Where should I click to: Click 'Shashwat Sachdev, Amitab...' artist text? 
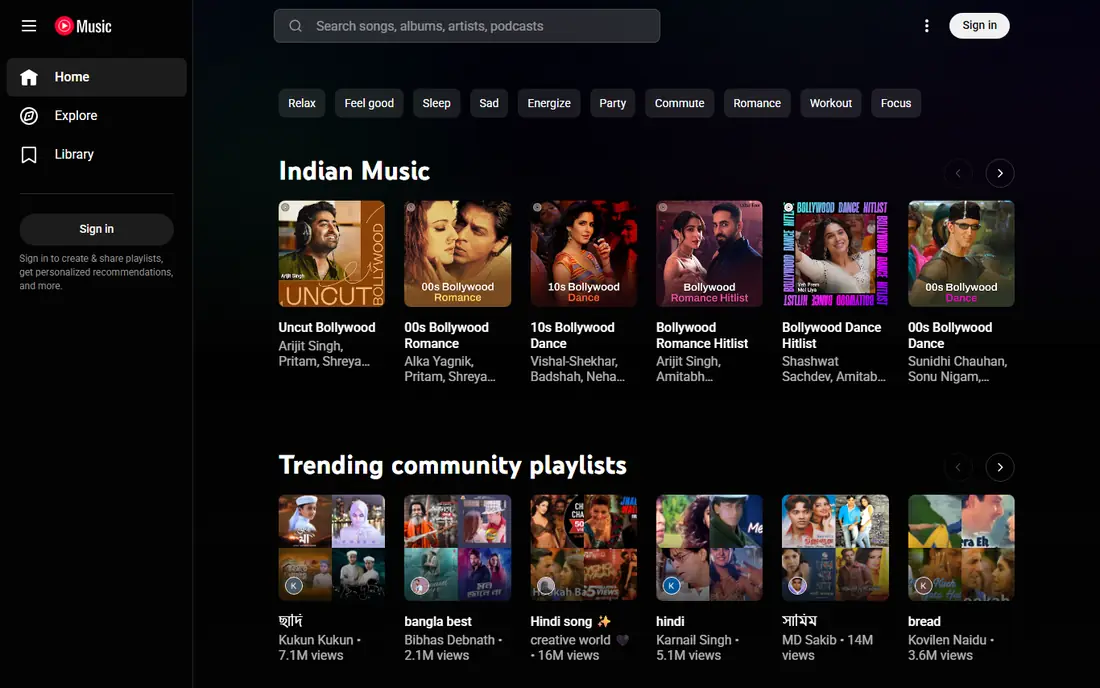pos(833,369)
